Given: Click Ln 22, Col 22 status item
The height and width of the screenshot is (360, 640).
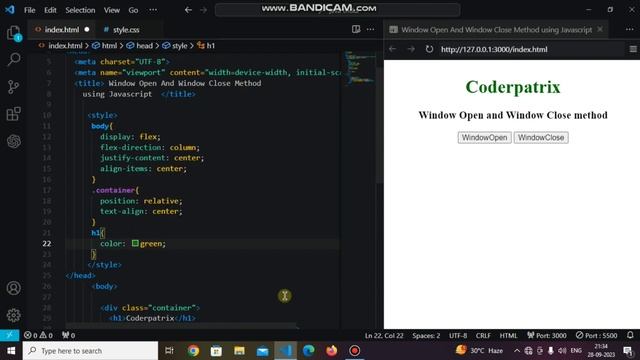Looking at the screenshot, I should click(x=384, y=335).
